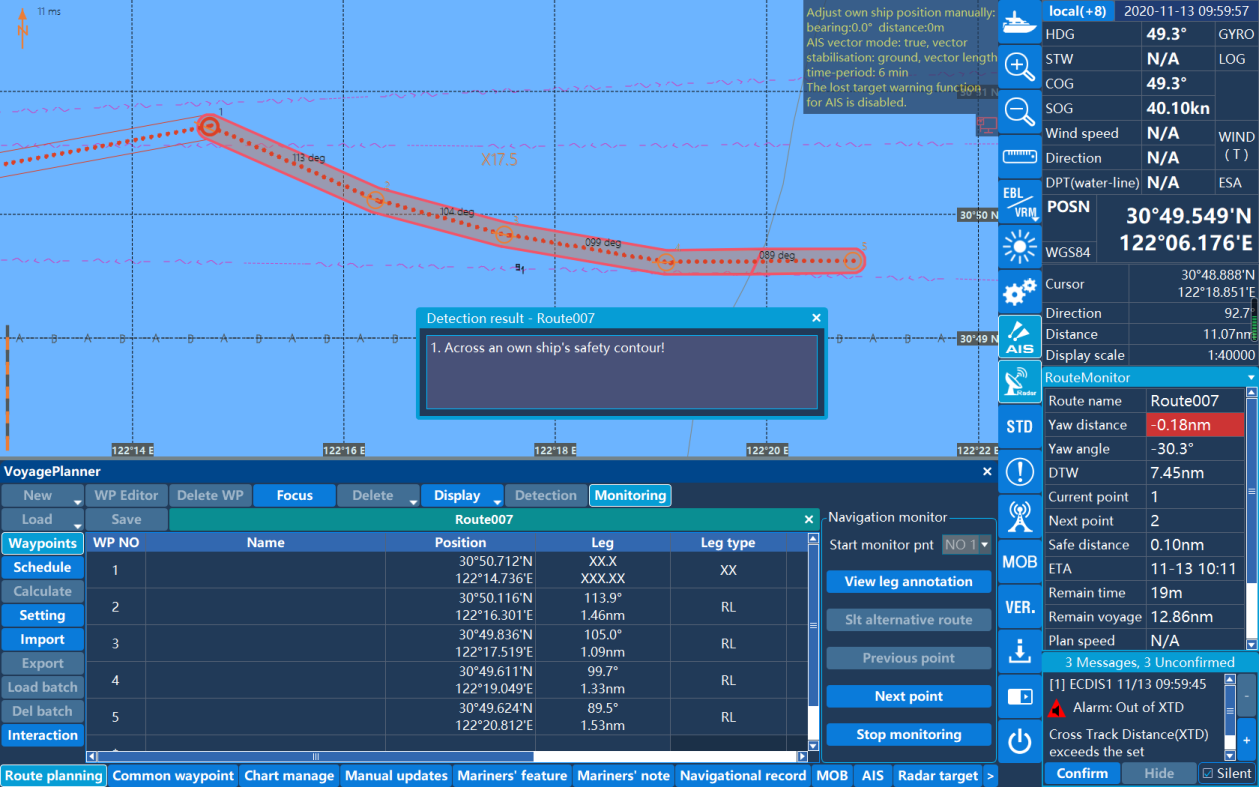Select the Mariners' feature tab

[x=512, y=775]
